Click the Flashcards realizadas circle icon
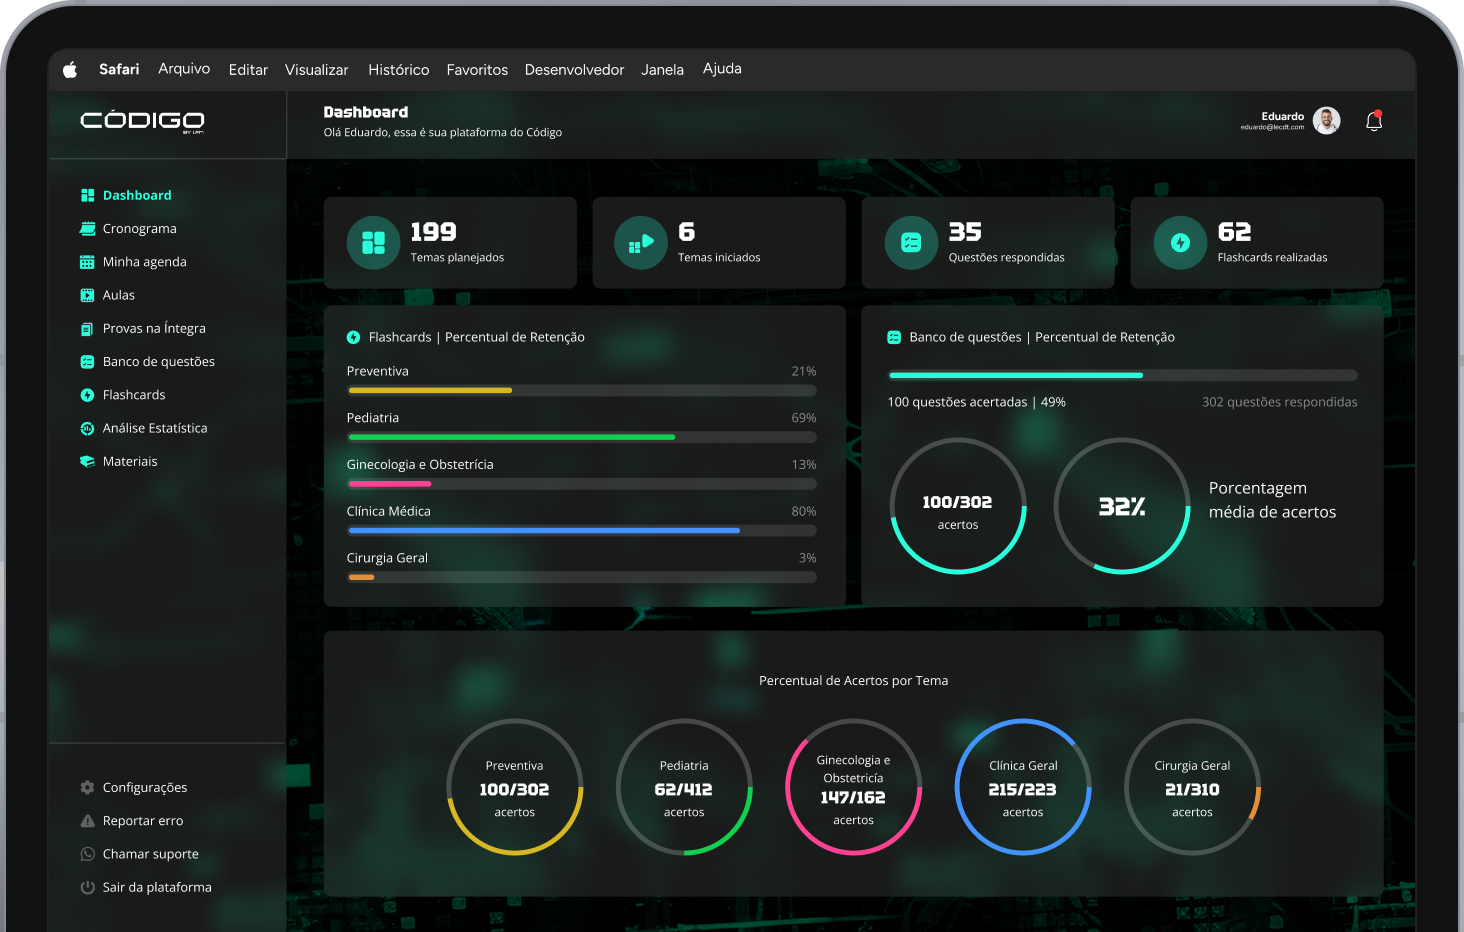The height and width of the screenshot is (932, 1464). [1180, 243]
